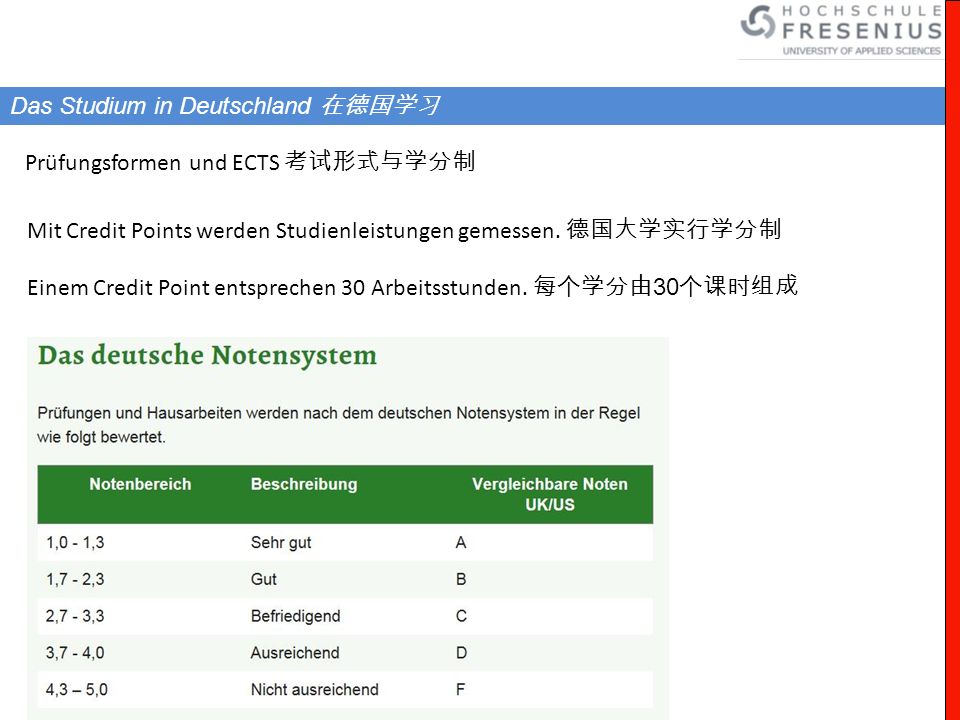Click the Hochschule Fresenius logo
Viewport: 960px width, 720px height.
pyautogui.click(x=841, y=30)
